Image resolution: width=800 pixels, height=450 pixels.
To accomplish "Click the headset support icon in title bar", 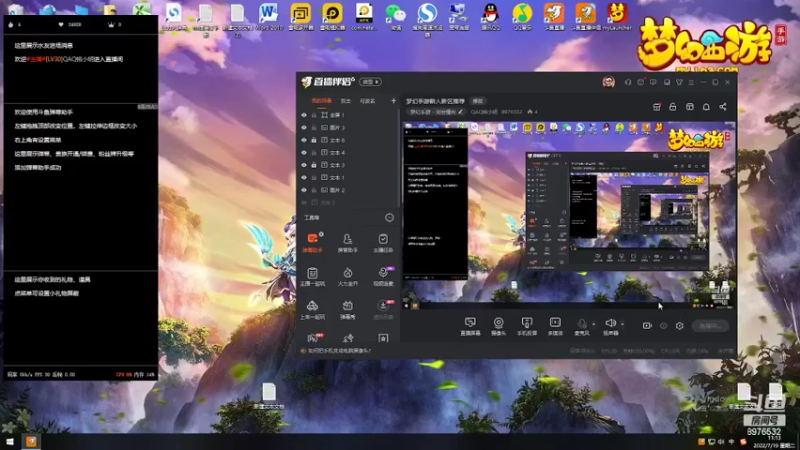I will (x=628, y=82).
